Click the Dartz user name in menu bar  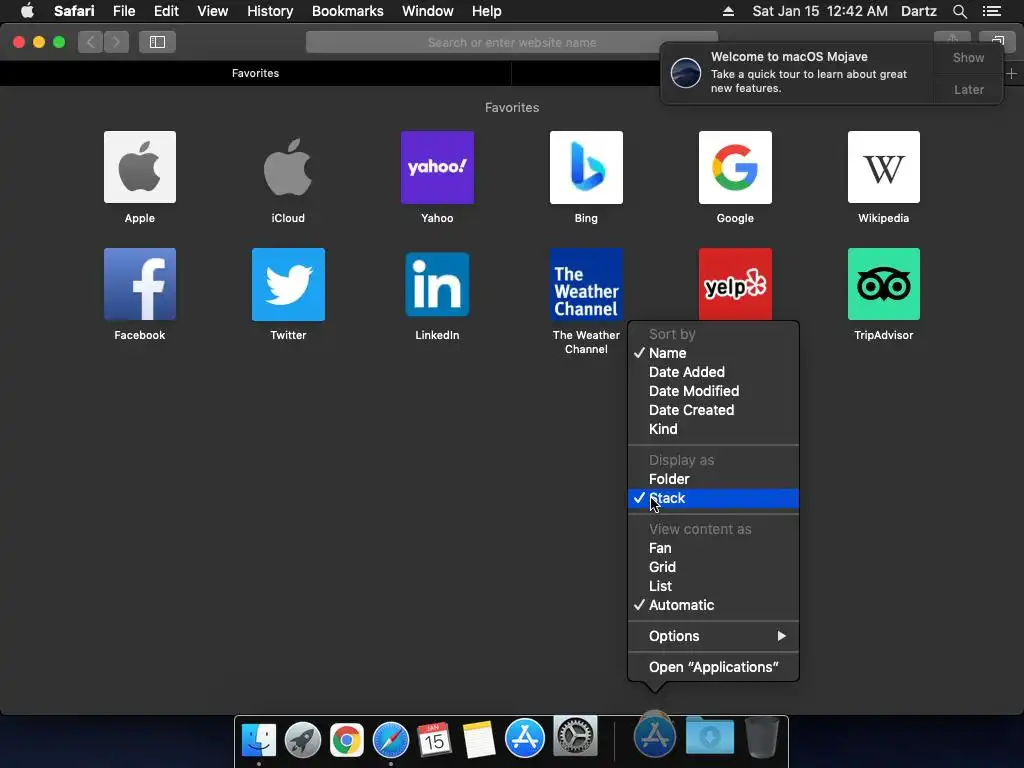[918, 11]
